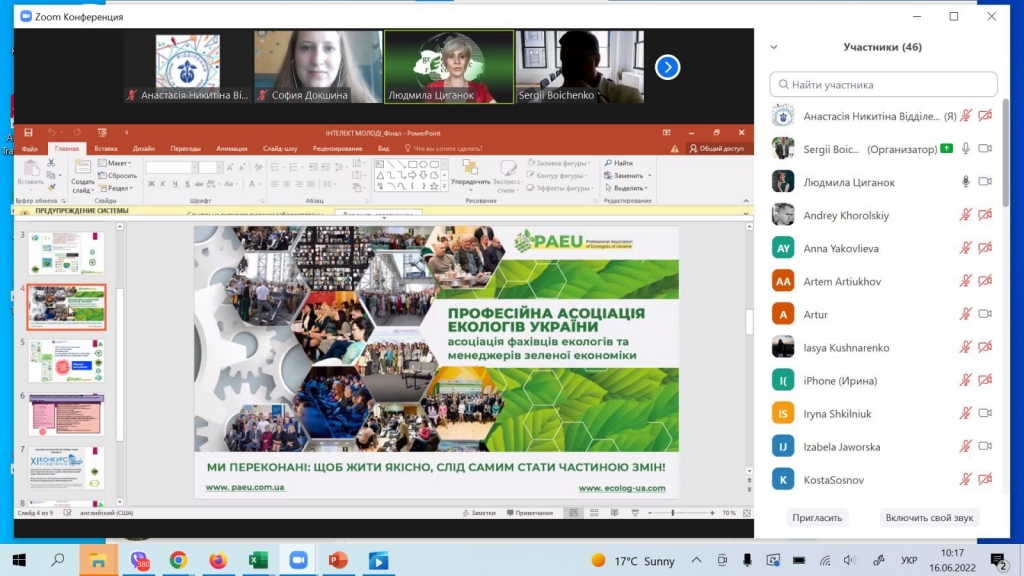Open Viber from the taskbar
The height and width of the screenshot is (576, 1024).
click(139, 560)
